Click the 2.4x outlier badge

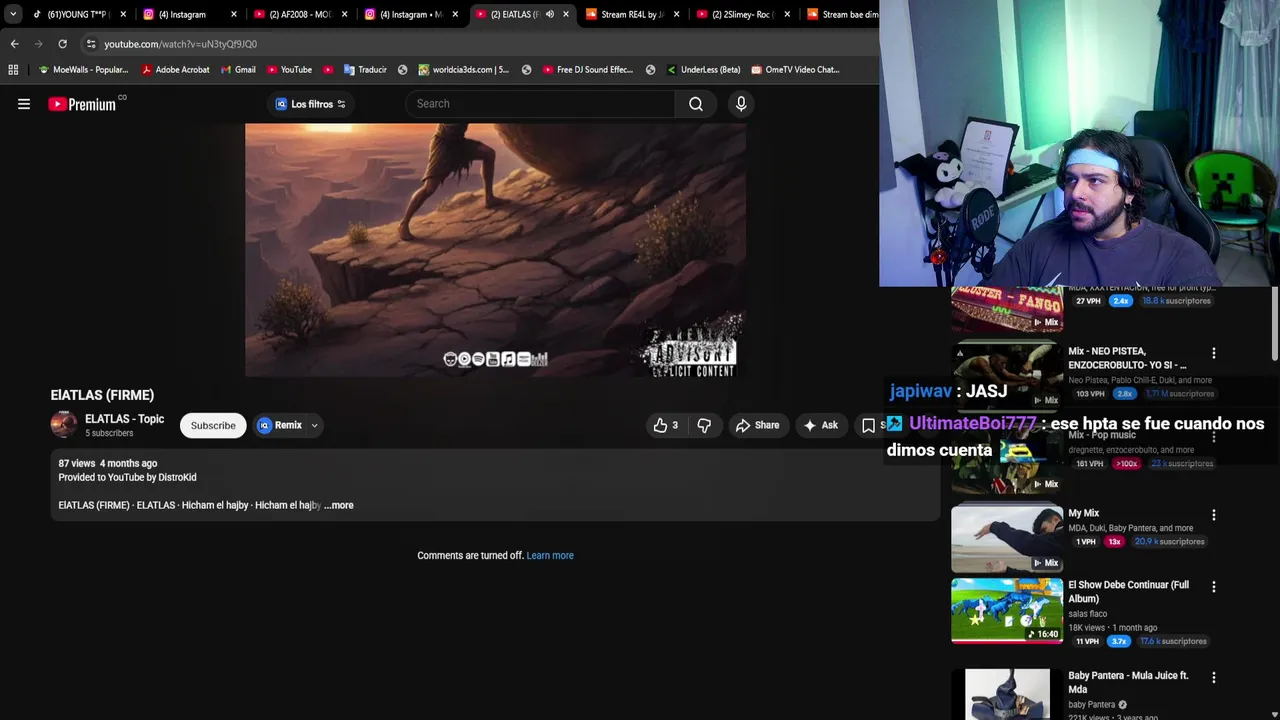tap(1121, 301)
